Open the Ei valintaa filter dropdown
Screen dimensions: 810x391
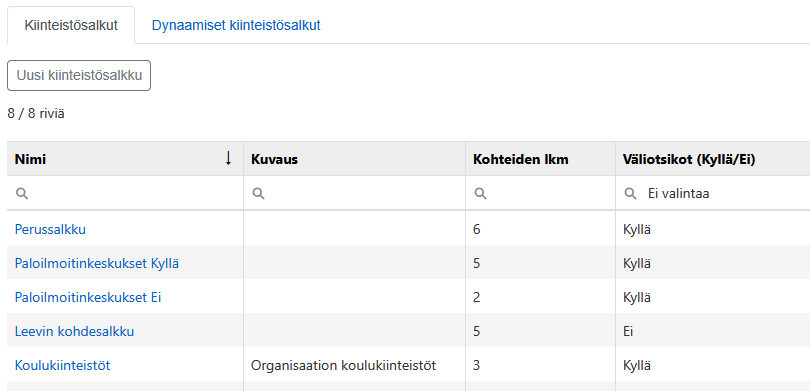point(713,194)
